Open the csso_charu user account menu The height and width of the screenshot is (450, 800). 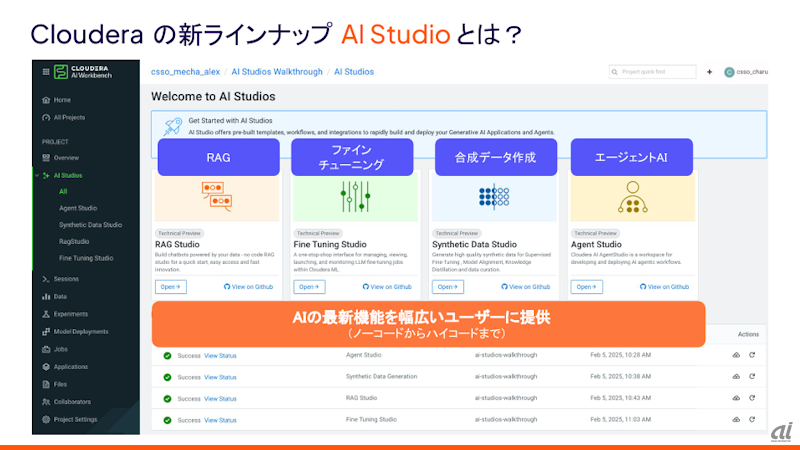click(746, 72)
